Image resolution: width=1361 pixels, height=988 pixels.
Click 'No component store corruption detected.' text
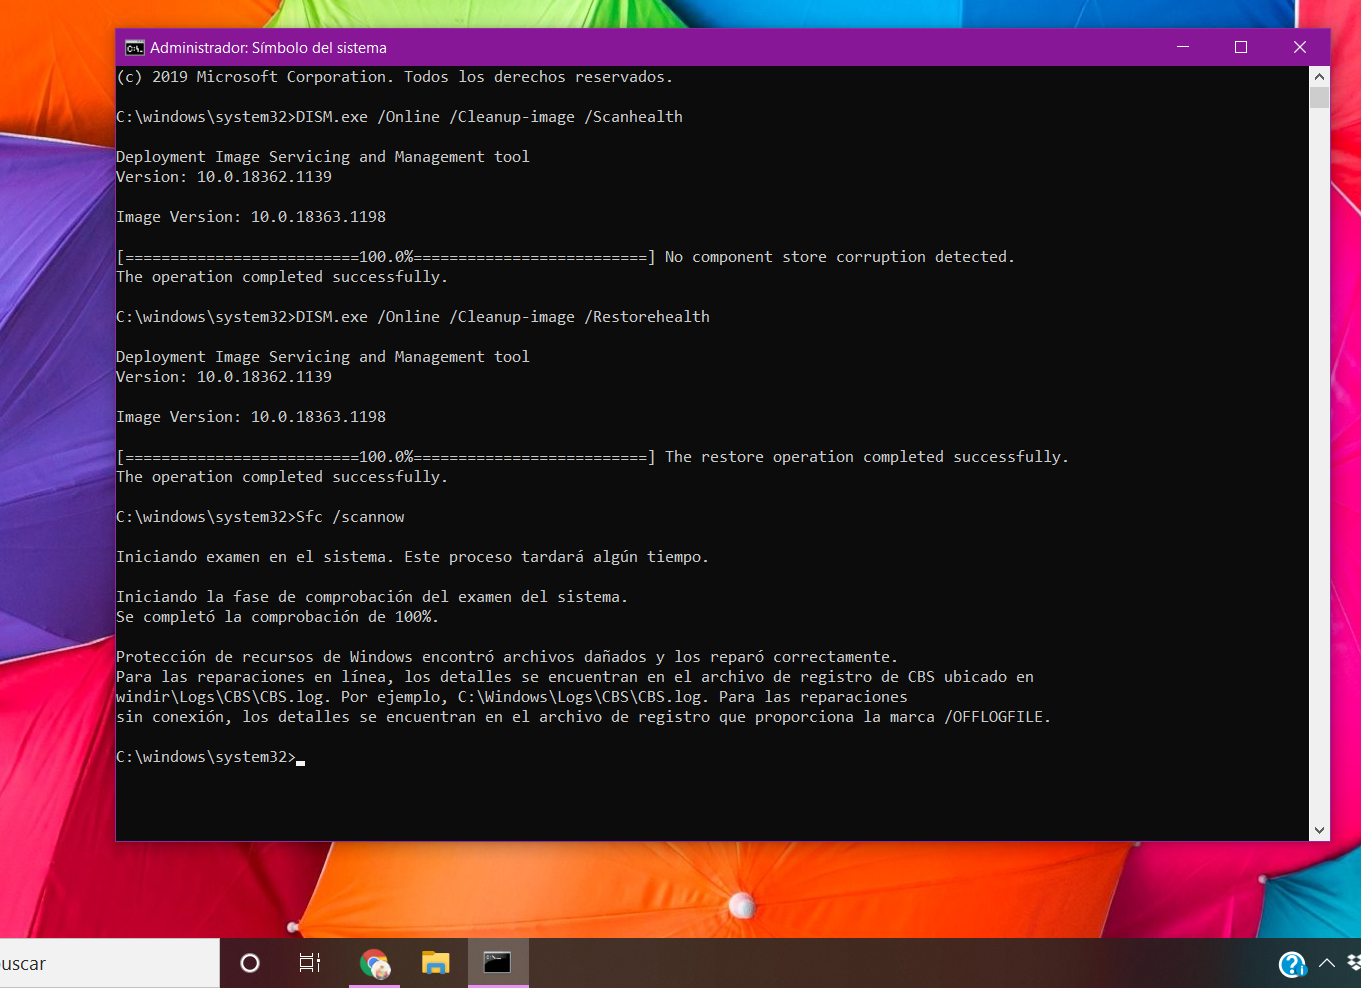click(x=839, y=257)
